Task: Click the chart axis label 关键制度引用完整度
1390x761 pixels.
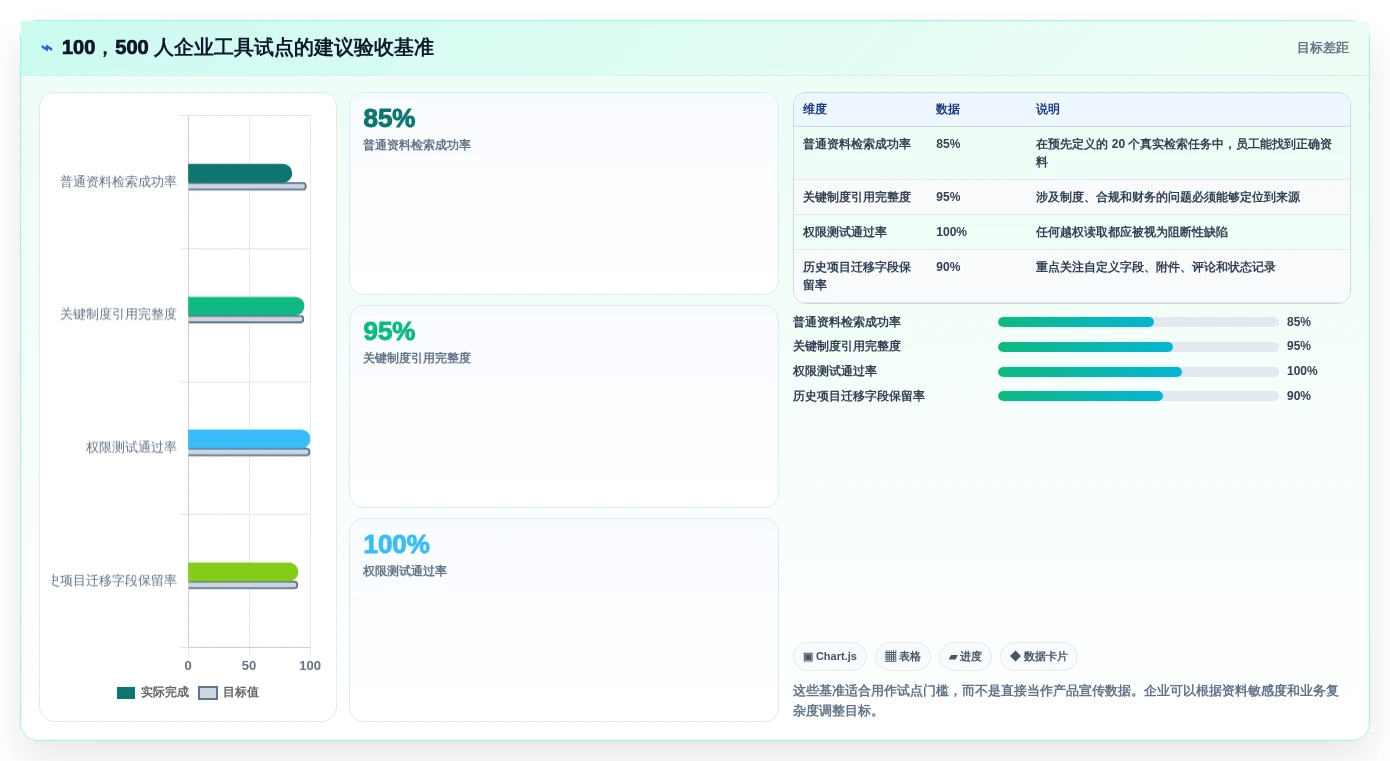Action: (x=118, y=314)
